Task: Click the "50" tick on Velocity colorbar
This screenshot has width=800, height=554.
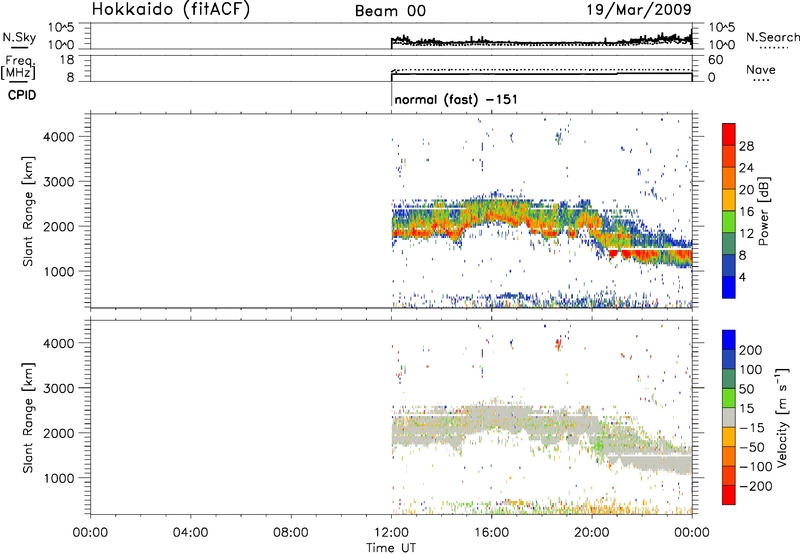Action: pyautogui.click(x=746, y=389)
